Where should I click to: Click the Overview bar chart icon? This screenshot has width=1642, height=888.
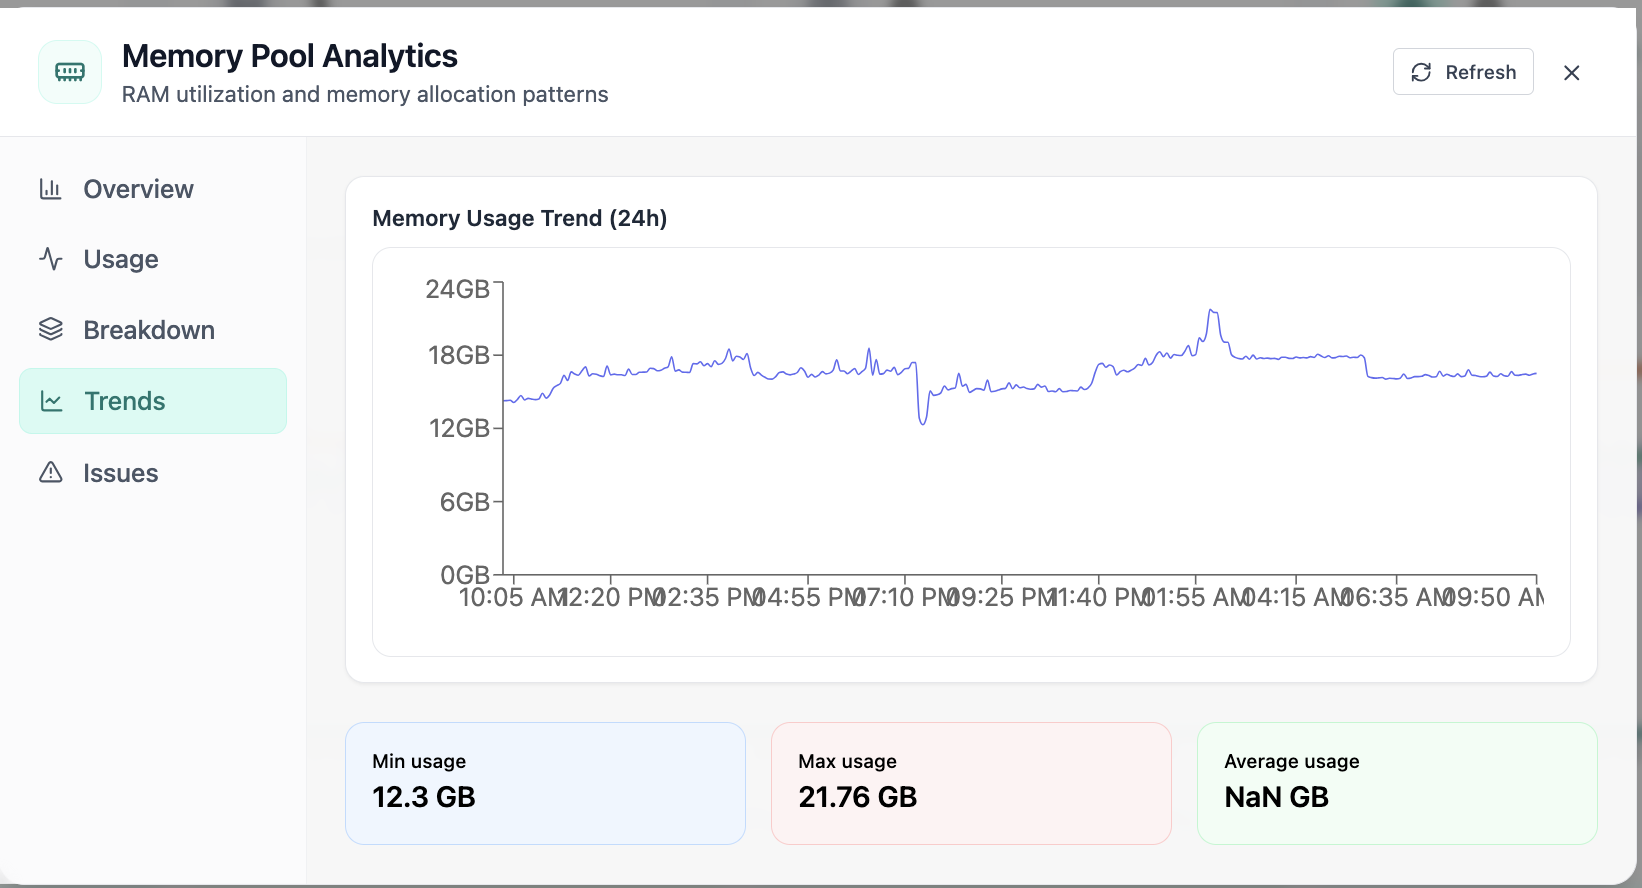click(51, 189)
